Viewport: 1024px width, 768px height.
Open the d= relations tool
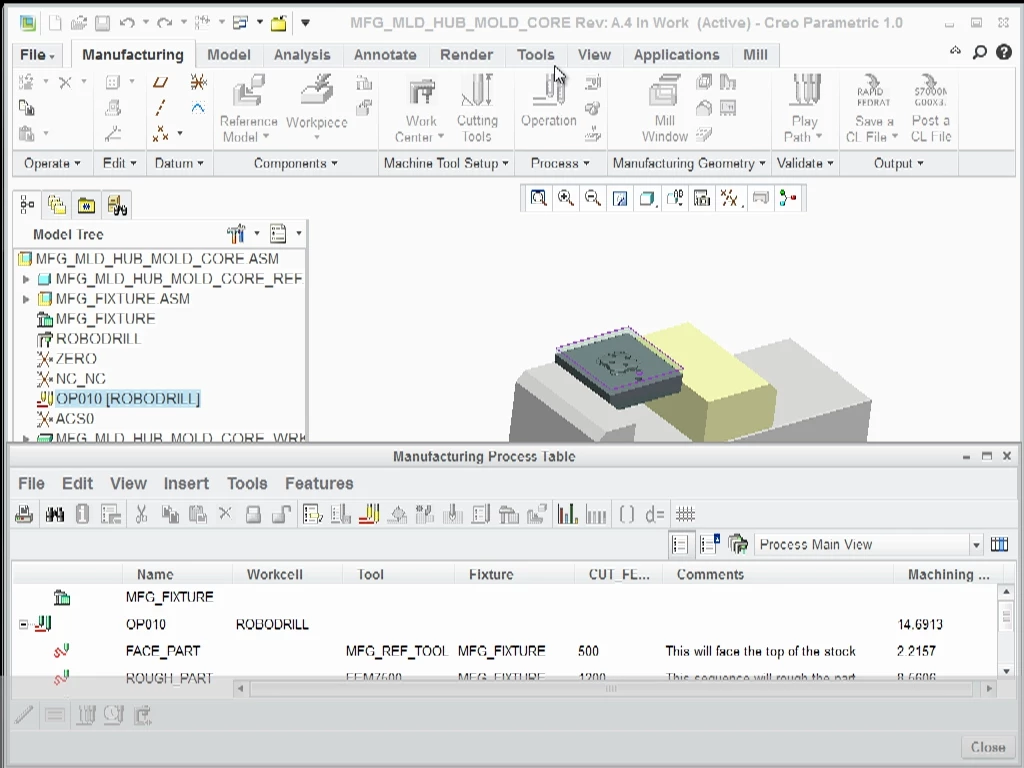pos(654,515)
